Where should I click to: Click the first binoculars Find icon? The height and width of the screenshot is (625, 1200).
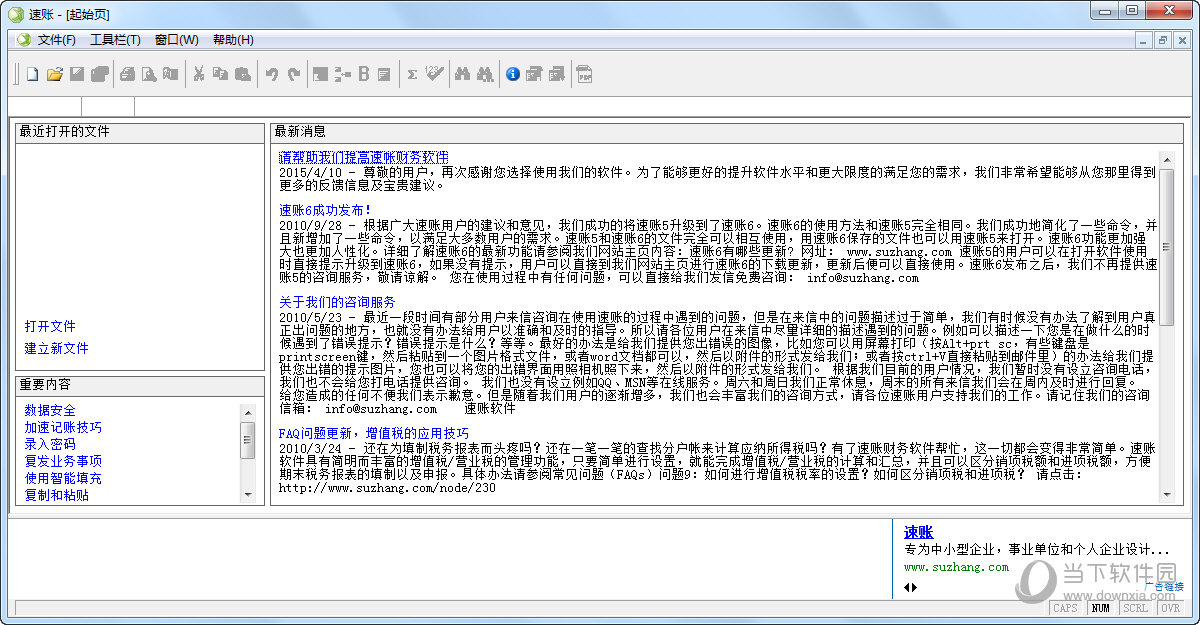click(462, 74)
